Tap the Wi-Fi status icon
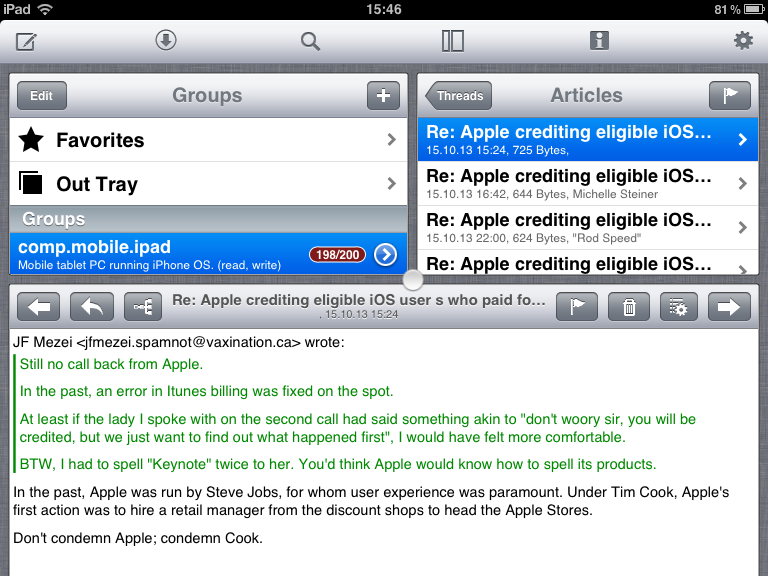This screenshot has width=768, height=576. pyautogui.click(x=45, y=9)
